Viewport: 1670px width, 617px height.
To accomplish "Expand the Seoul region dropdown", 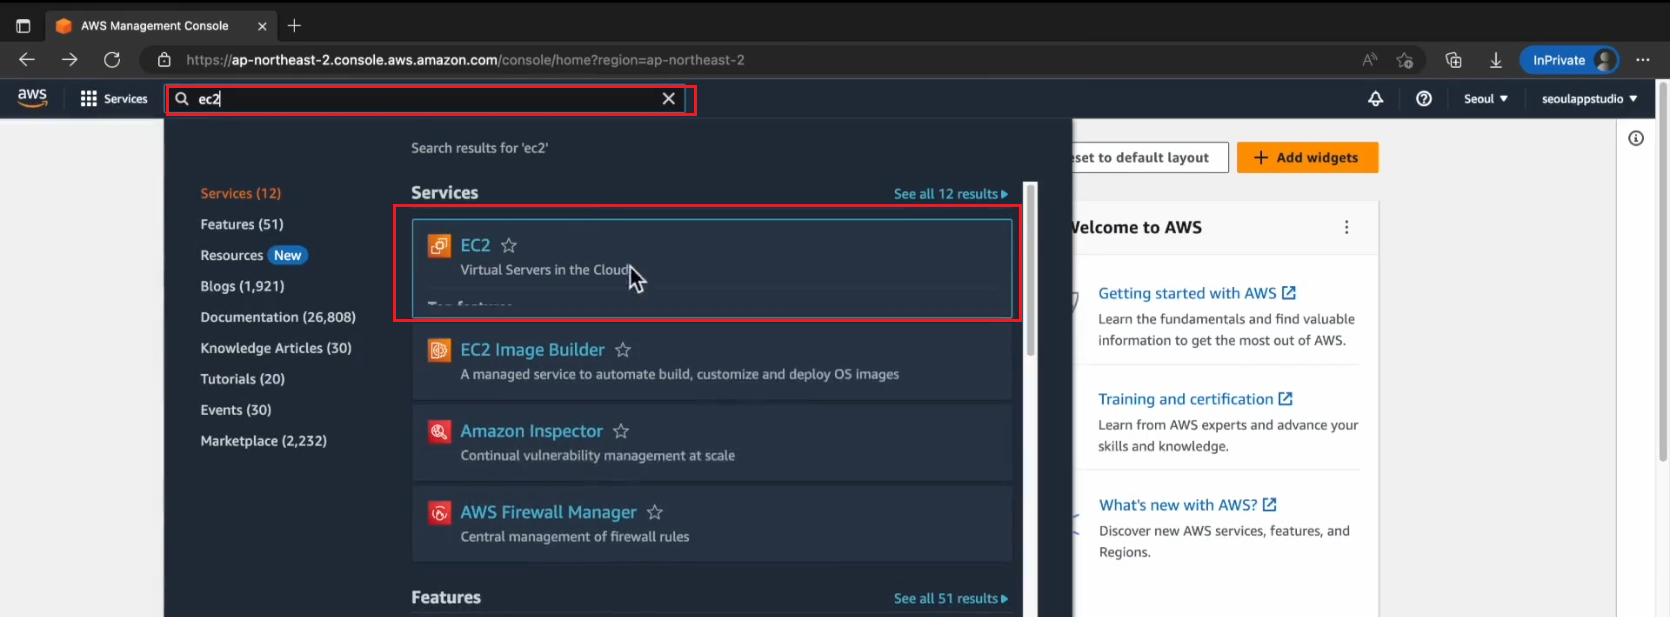I will pos(1485,99).
